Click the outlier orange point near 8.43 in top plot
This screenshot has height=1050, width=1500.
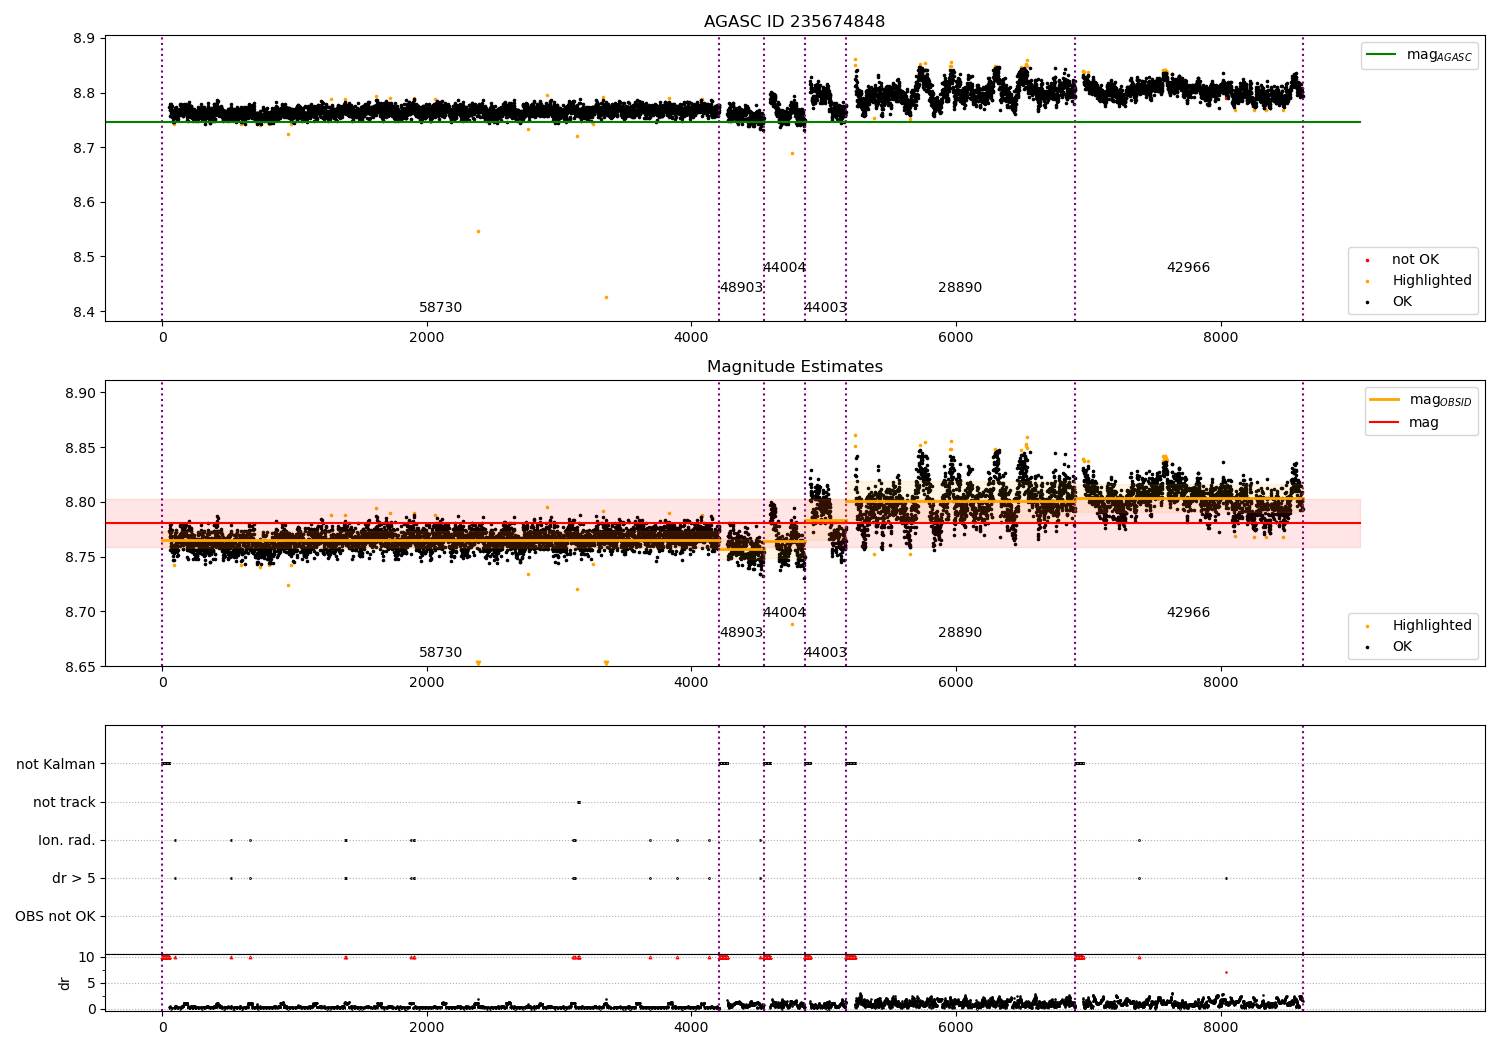tap(606, 297)
